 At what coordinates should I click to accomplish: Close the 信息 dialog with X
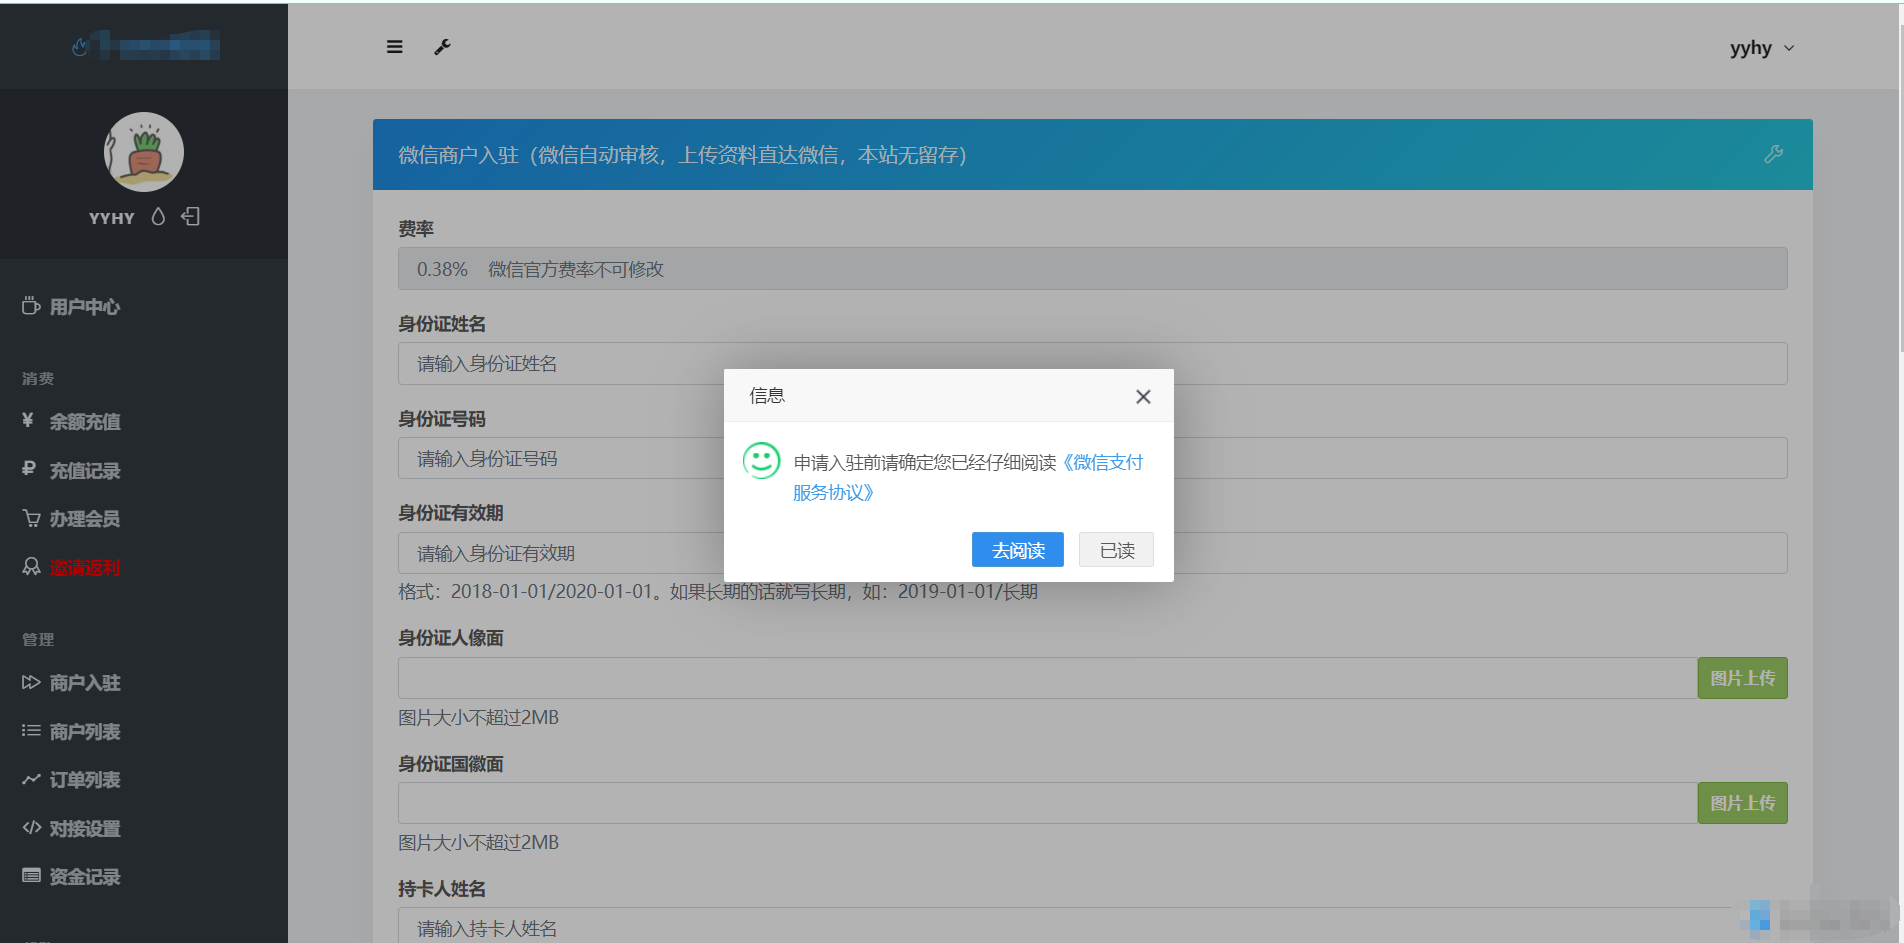coord(1143,397)
